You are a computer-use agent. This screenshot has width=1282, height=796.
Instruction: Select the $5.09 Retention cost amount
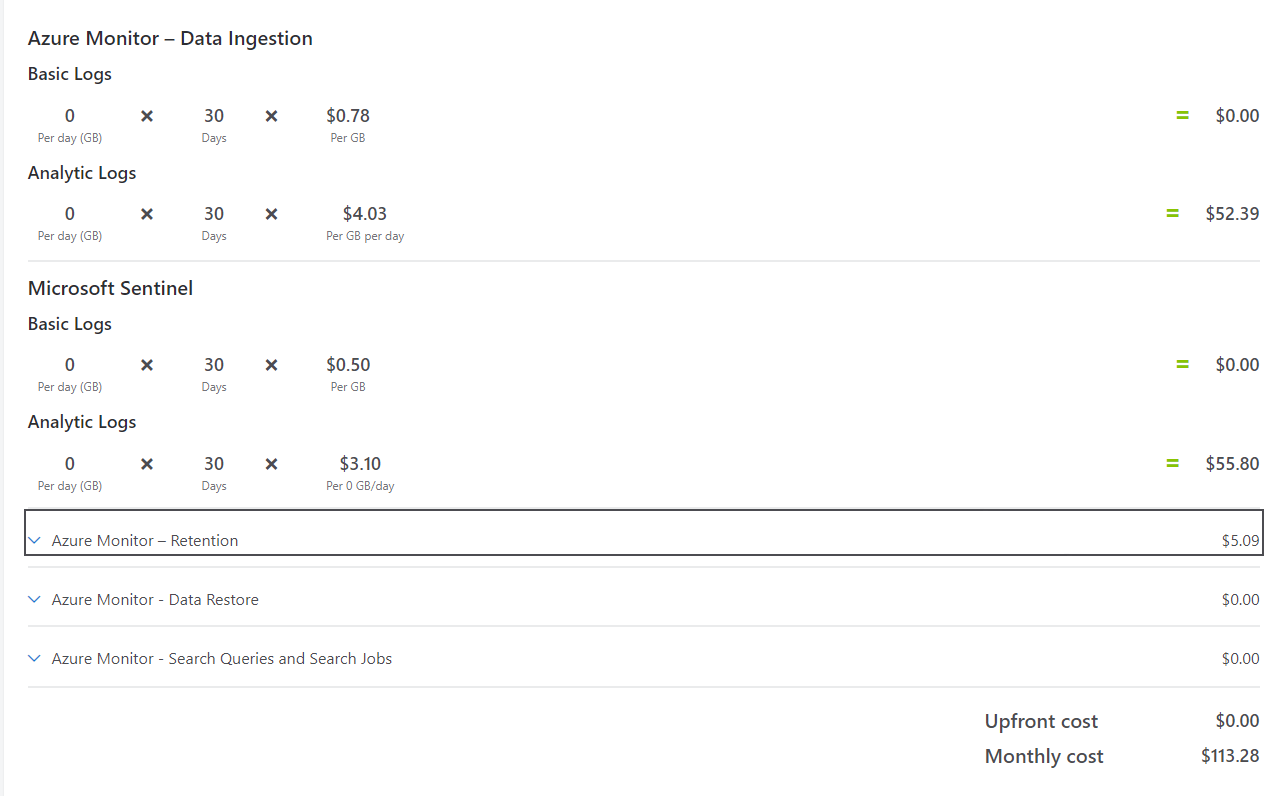click(1240, 540)
